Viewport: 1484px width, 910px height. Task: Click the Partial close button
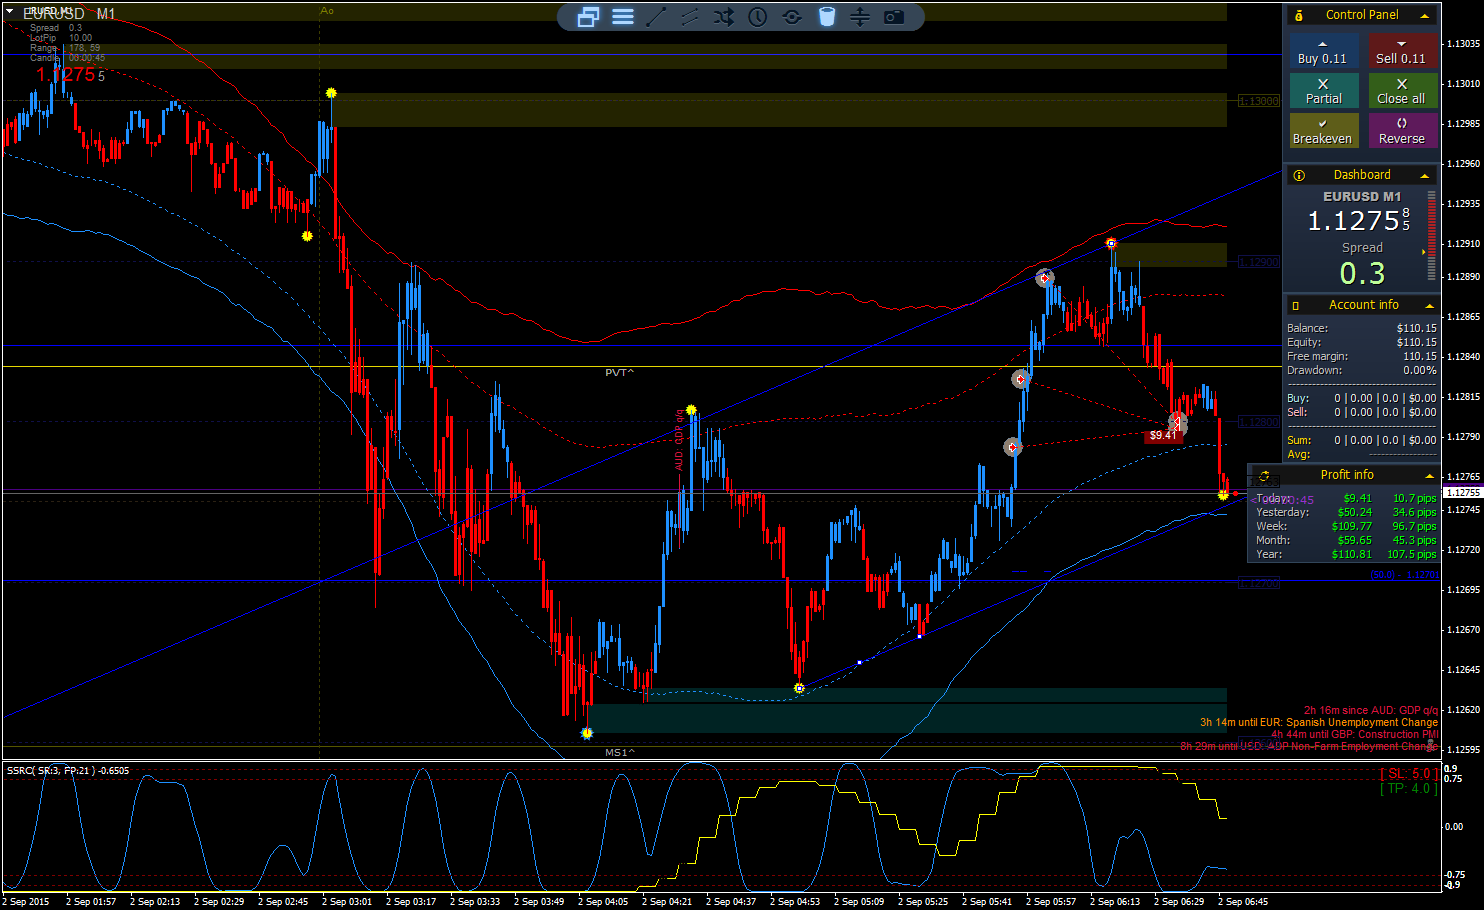1323,91
